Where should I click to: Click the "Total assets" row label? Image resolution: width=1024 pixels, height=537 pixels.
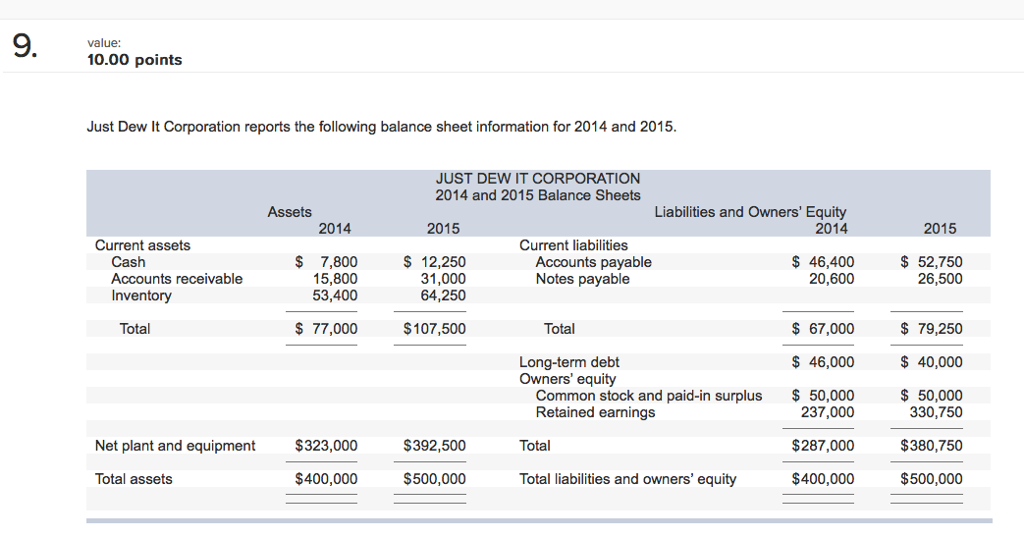(133, 479)
